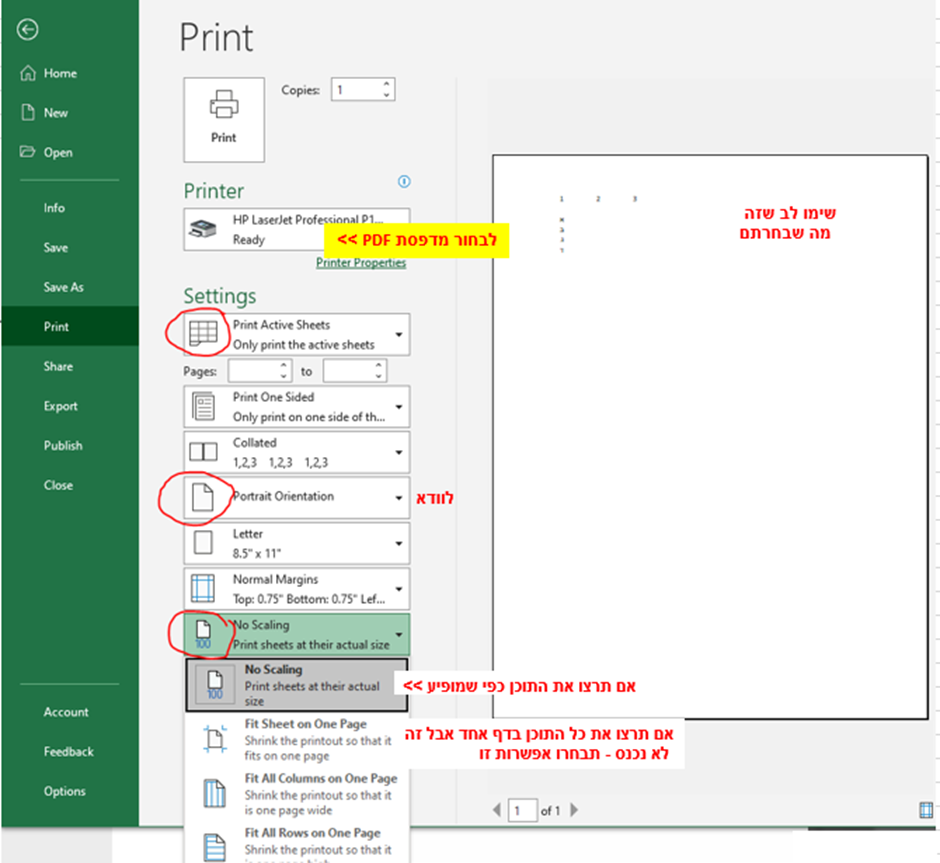Click the large Print button

point(224,119)
